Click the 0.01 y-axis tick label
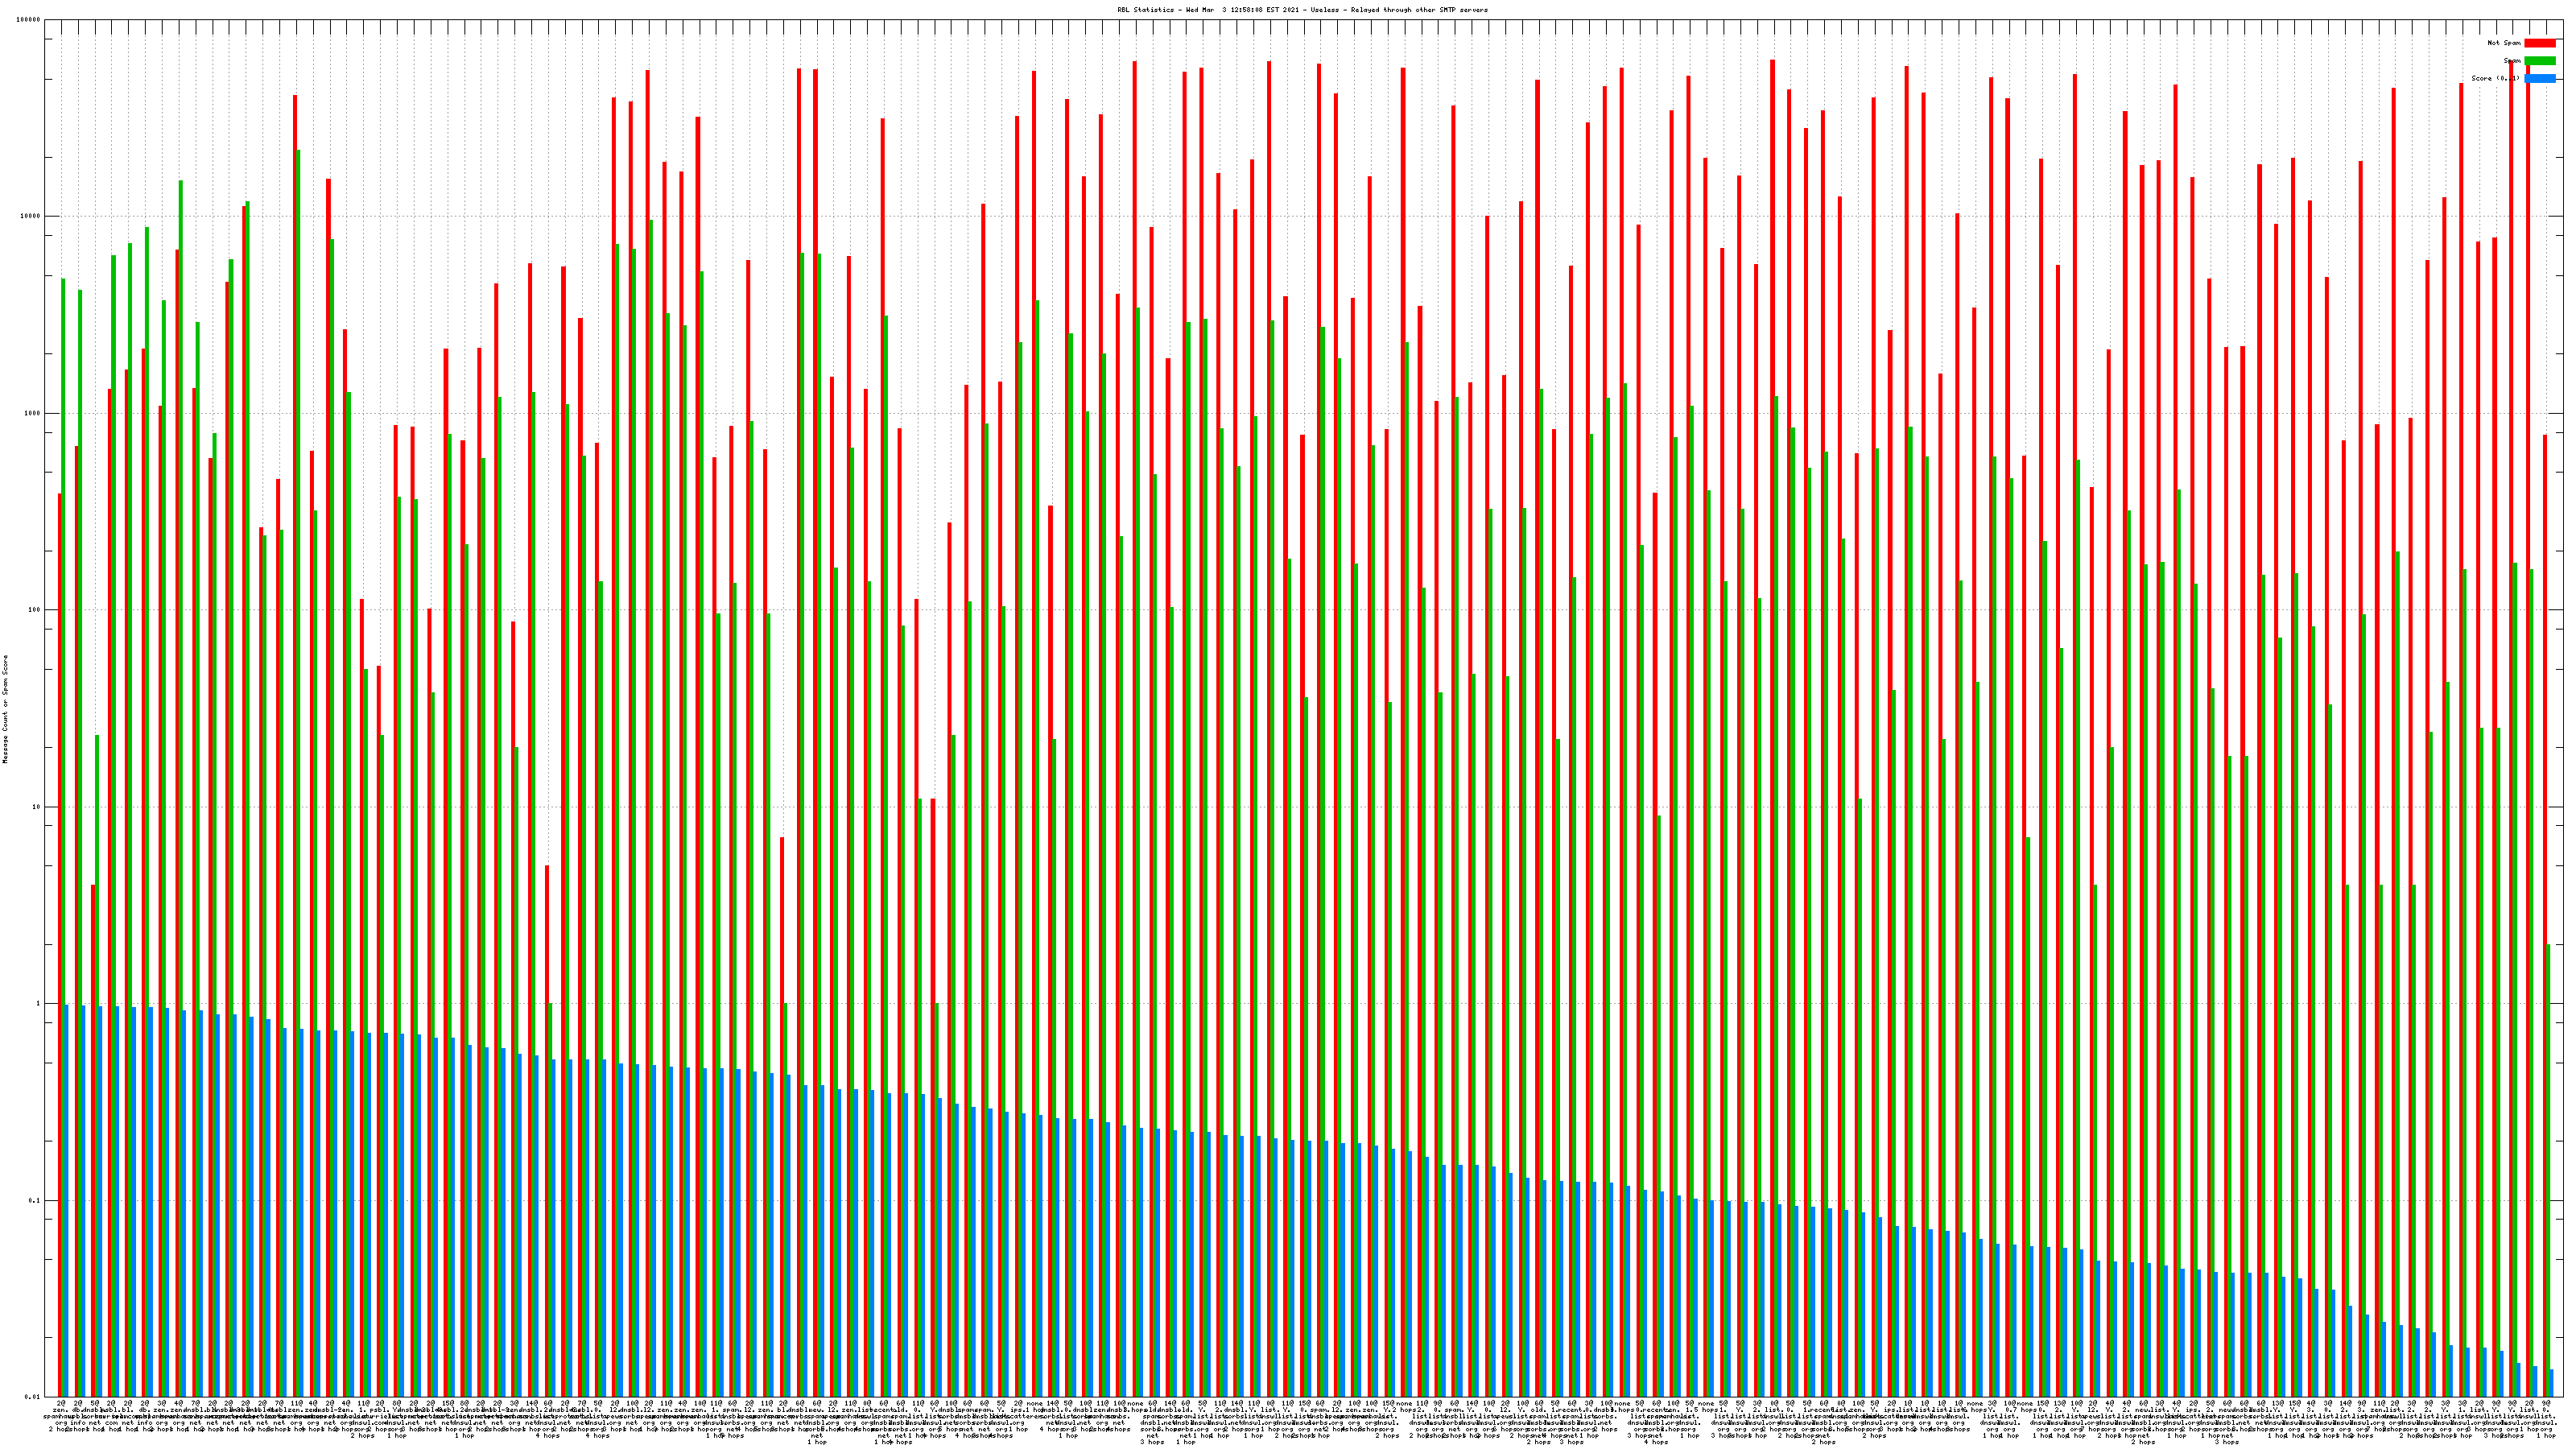The width and height of the screenshot is (2576, 1449). [x=33, y=1397]
